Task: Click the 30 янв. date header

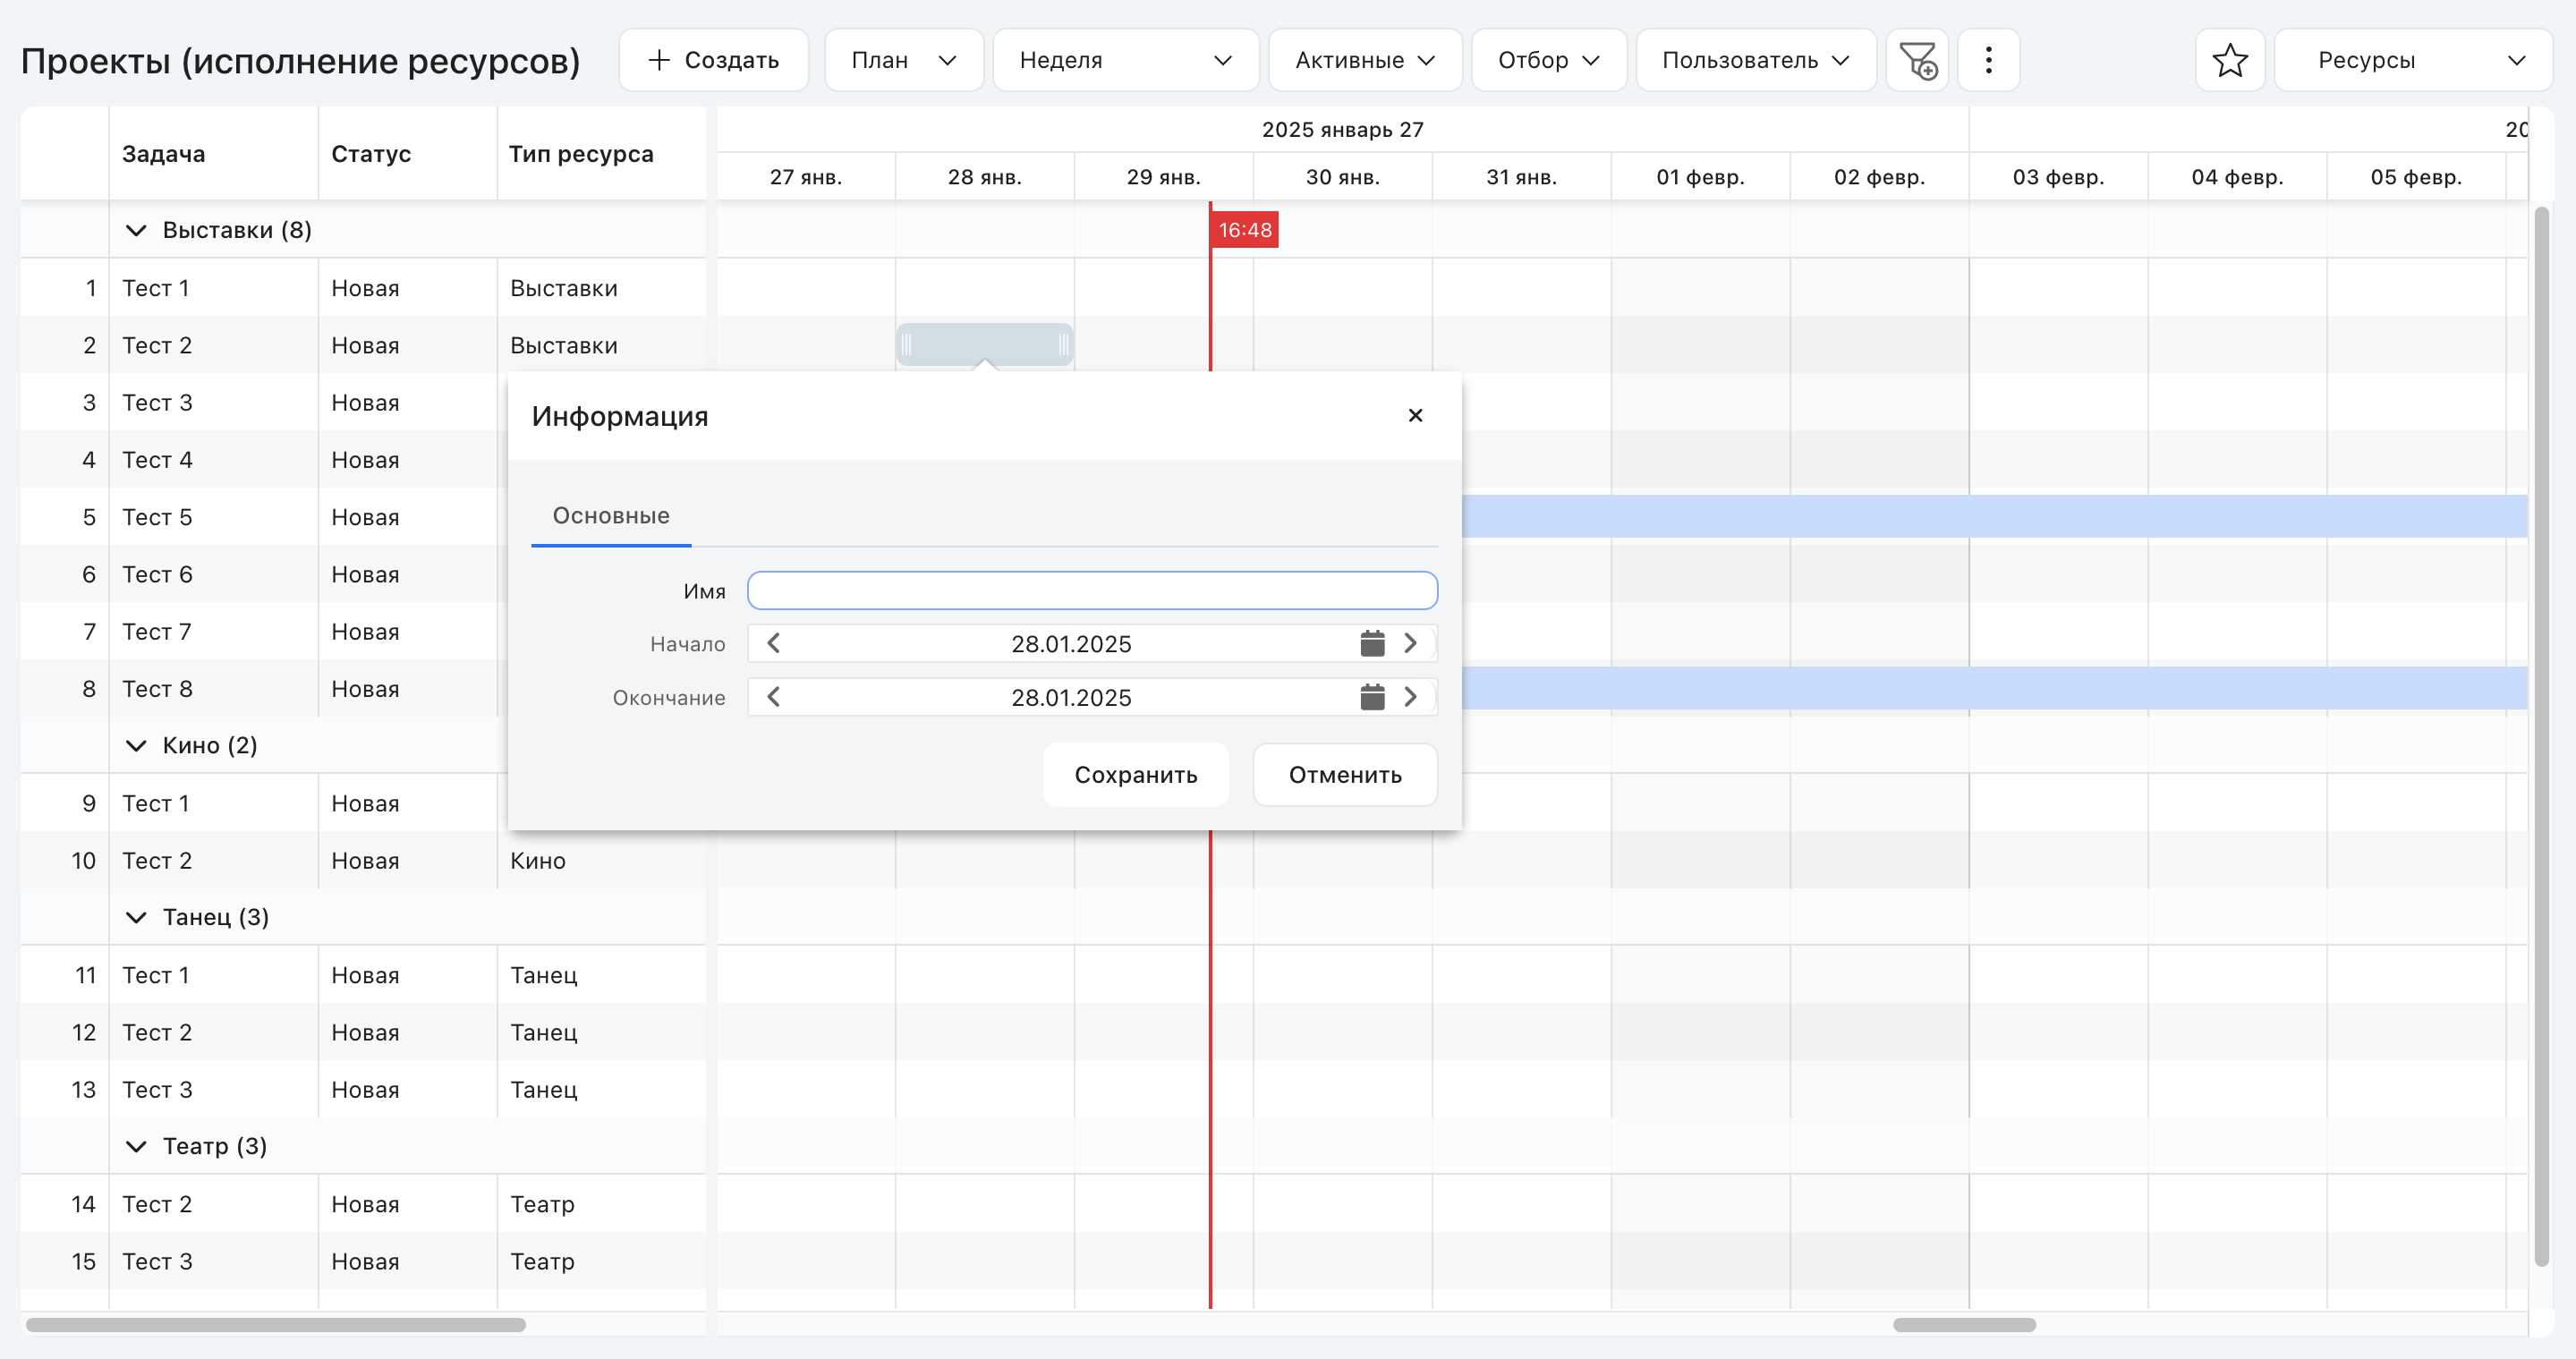Action: (x=1343, y=177)
